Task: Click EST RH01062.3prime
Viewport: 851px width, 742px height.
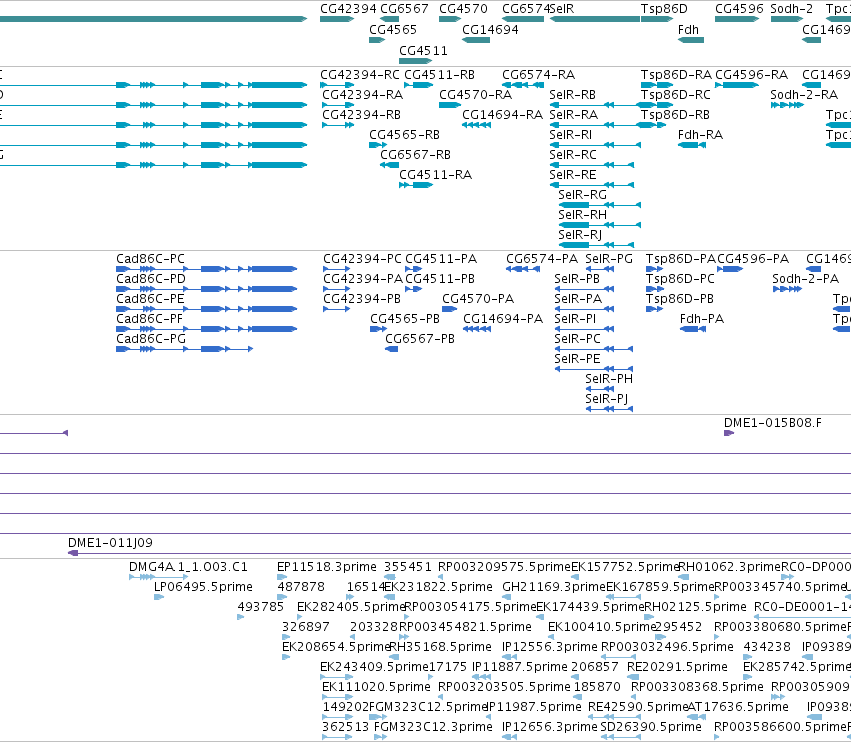Action: (x=729, y=567)
